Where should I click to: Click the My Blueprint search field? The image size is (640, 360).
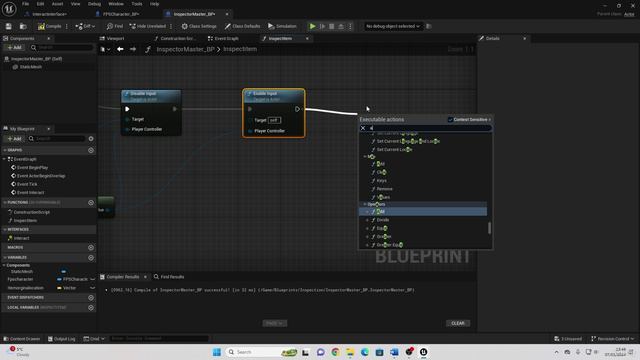[56, 139]
